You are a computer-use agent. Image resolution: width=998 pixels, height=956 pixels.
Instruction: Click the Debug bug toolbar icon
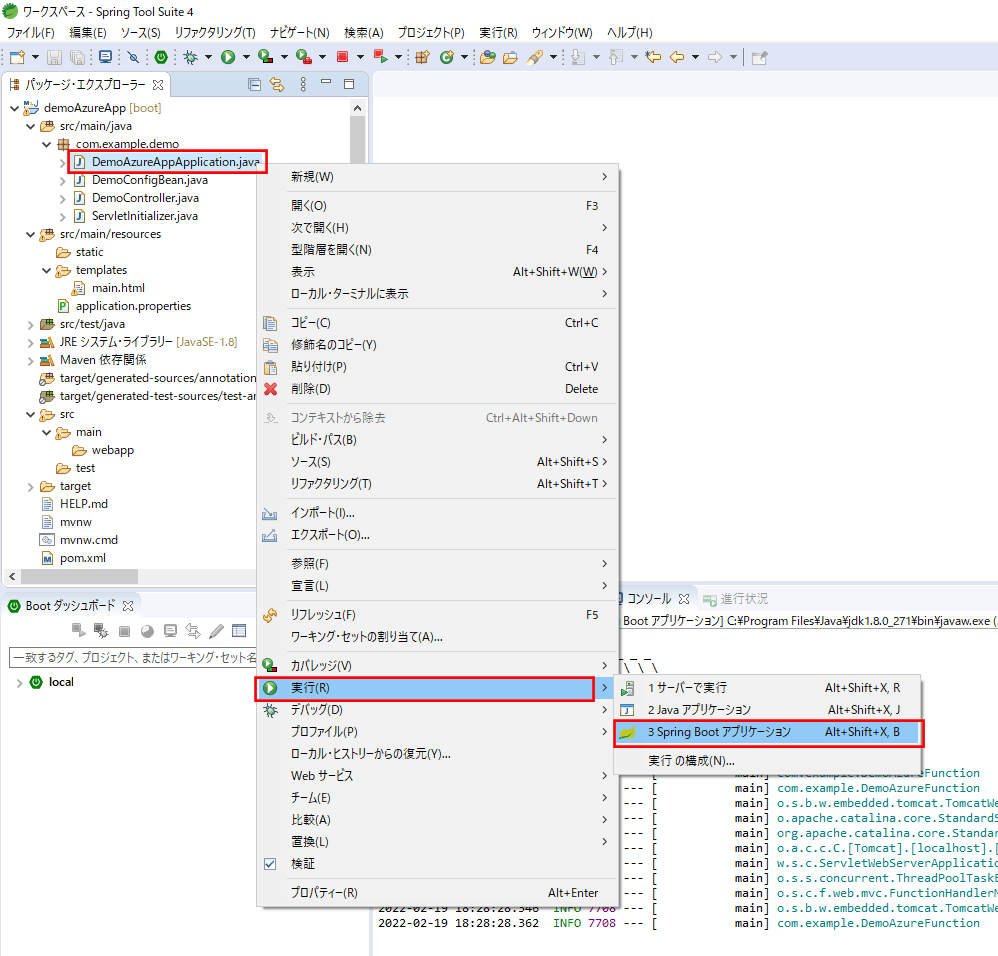tap(190, 57)
